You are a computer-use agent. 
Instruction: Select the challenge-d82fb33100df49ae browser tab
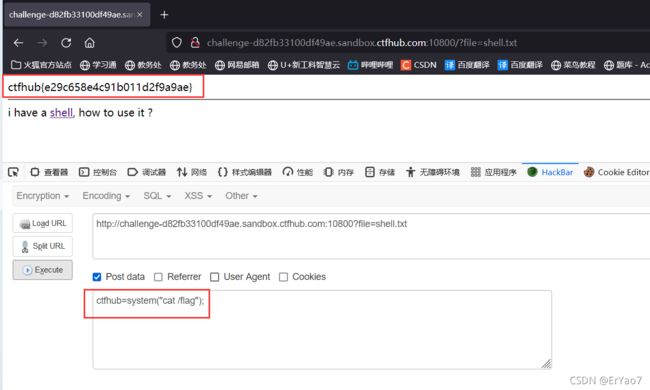77,15
